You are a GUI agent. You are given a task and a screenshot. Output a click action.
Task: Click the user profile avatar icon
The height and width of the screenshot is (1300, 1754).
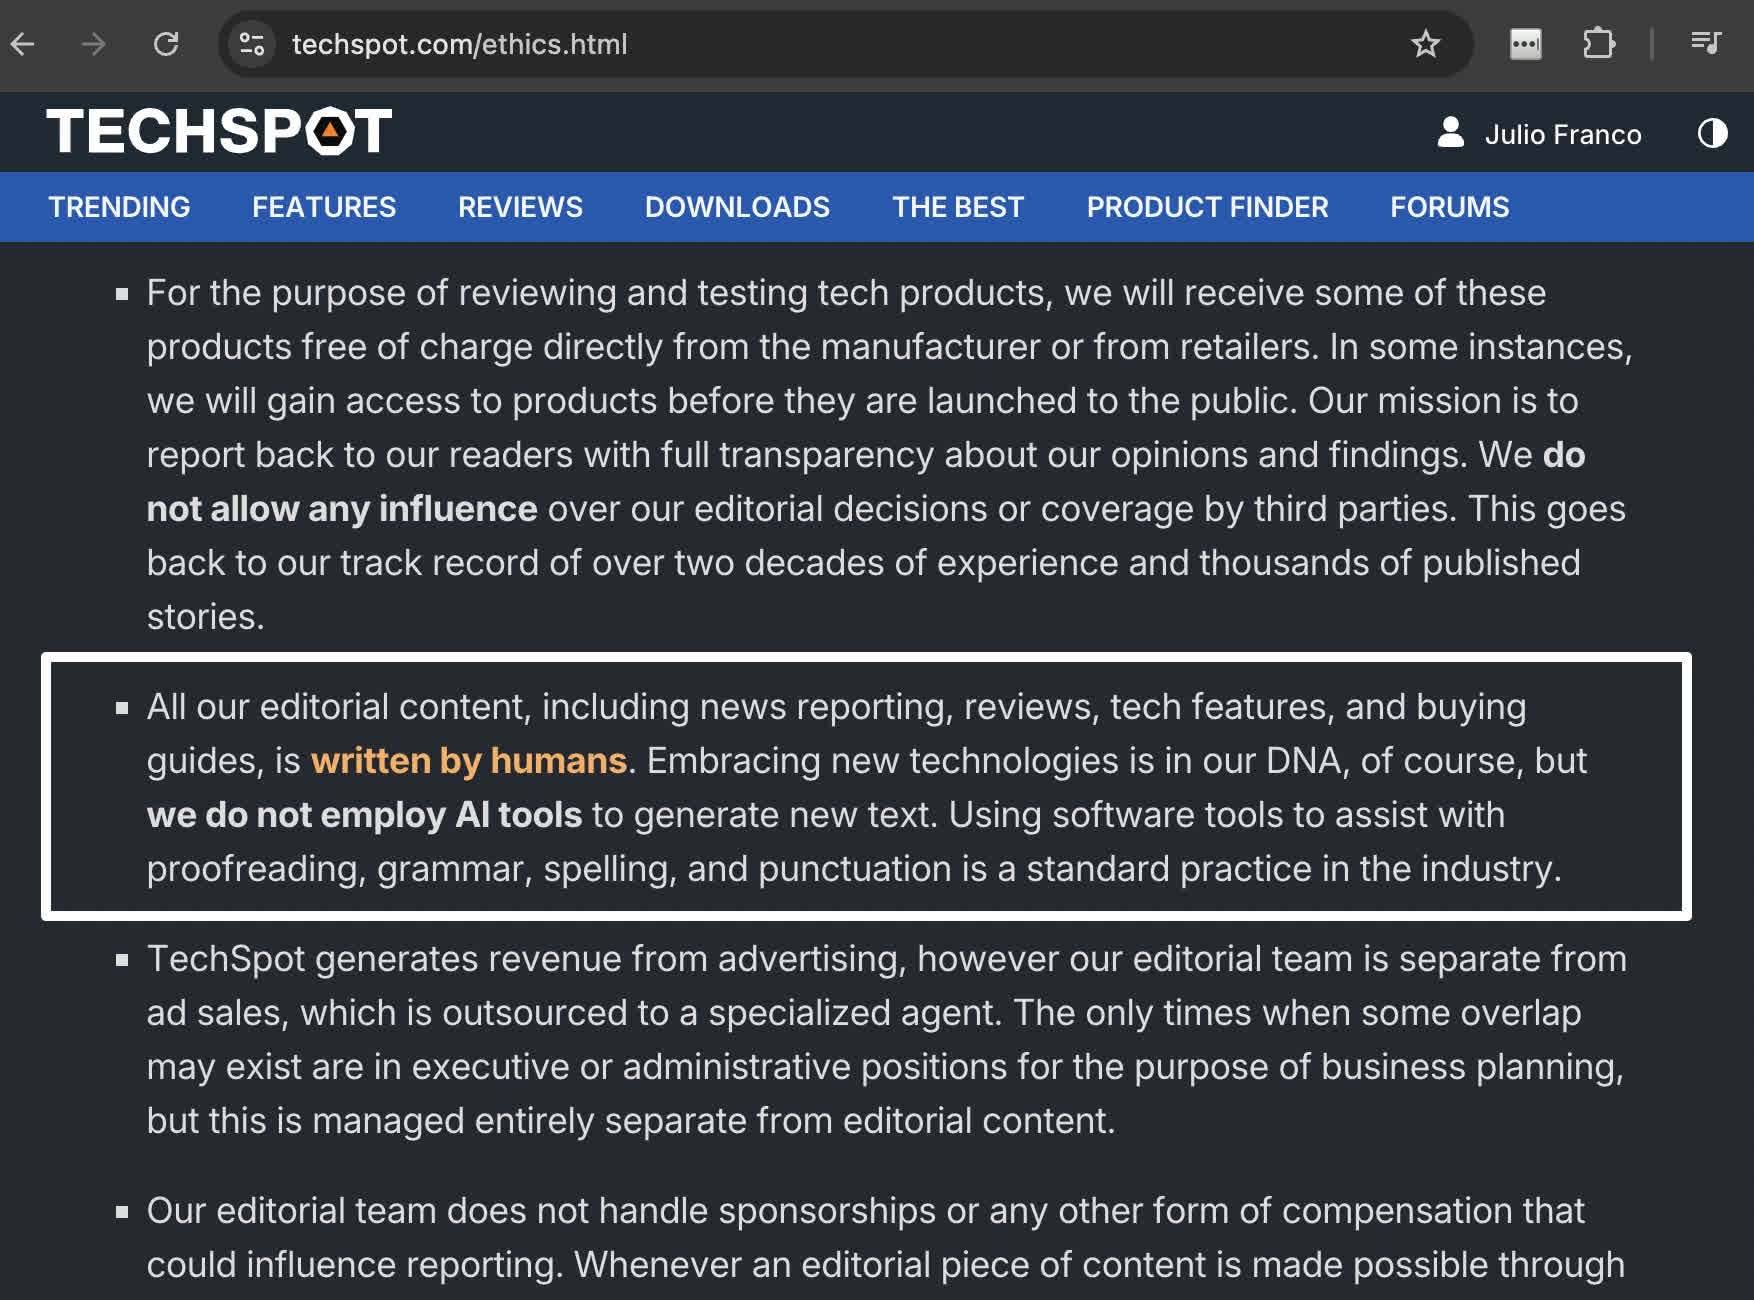pos(1450,133)
